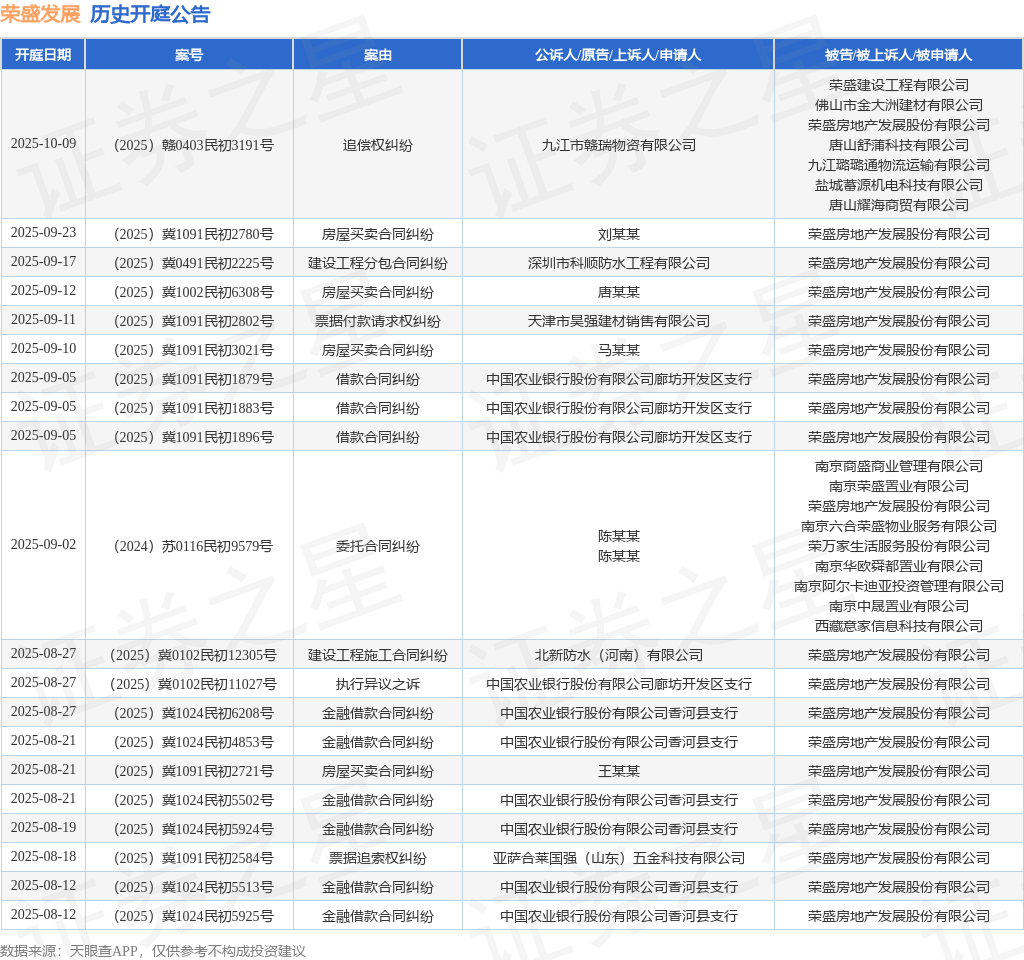Viewport: 1024px width, 960px height.
Task: Click plaintiff 九江市赣瑞物资有限公司
Action: pos(618,145)
